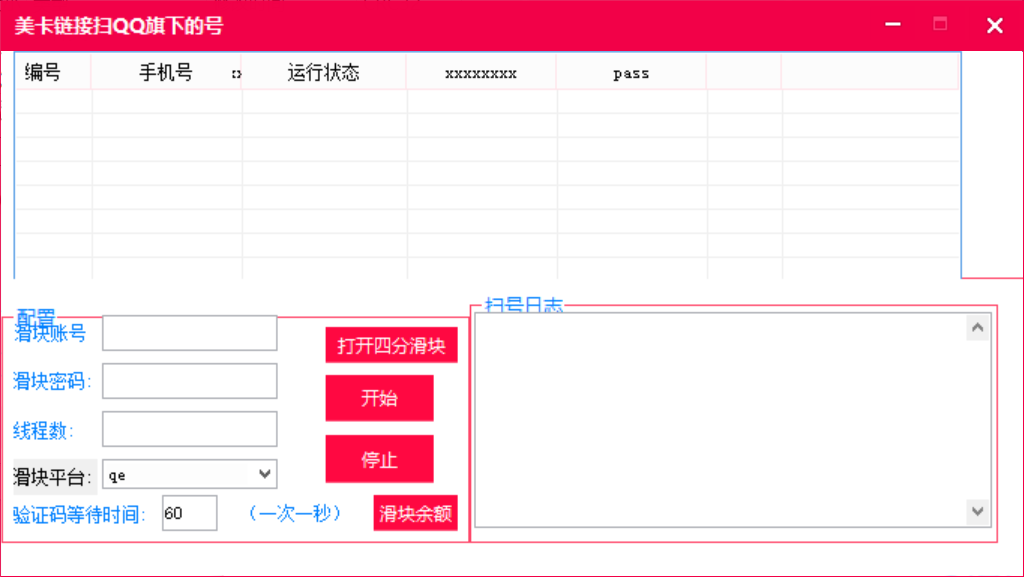Click the log scrollbar up arrow
Screen dimensions: 1024x577
(x=978, y=327)
